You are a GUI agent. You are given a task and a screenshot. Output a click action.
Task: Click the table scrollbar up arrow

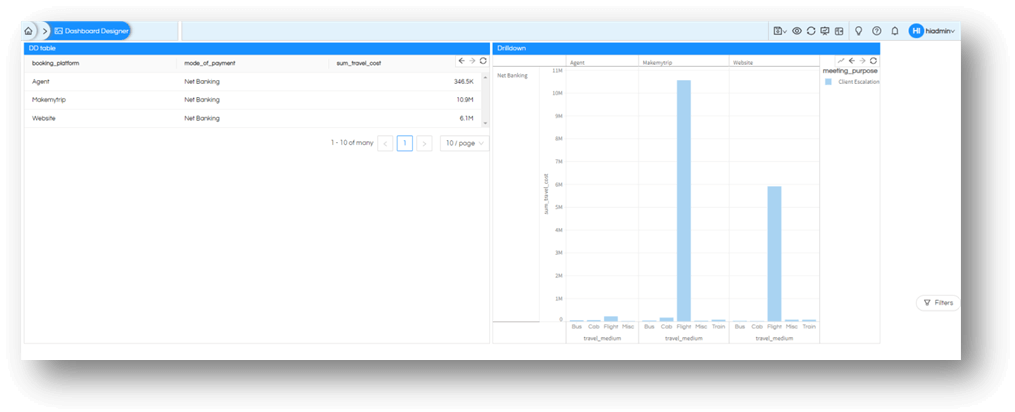click(x=485, y=78)
